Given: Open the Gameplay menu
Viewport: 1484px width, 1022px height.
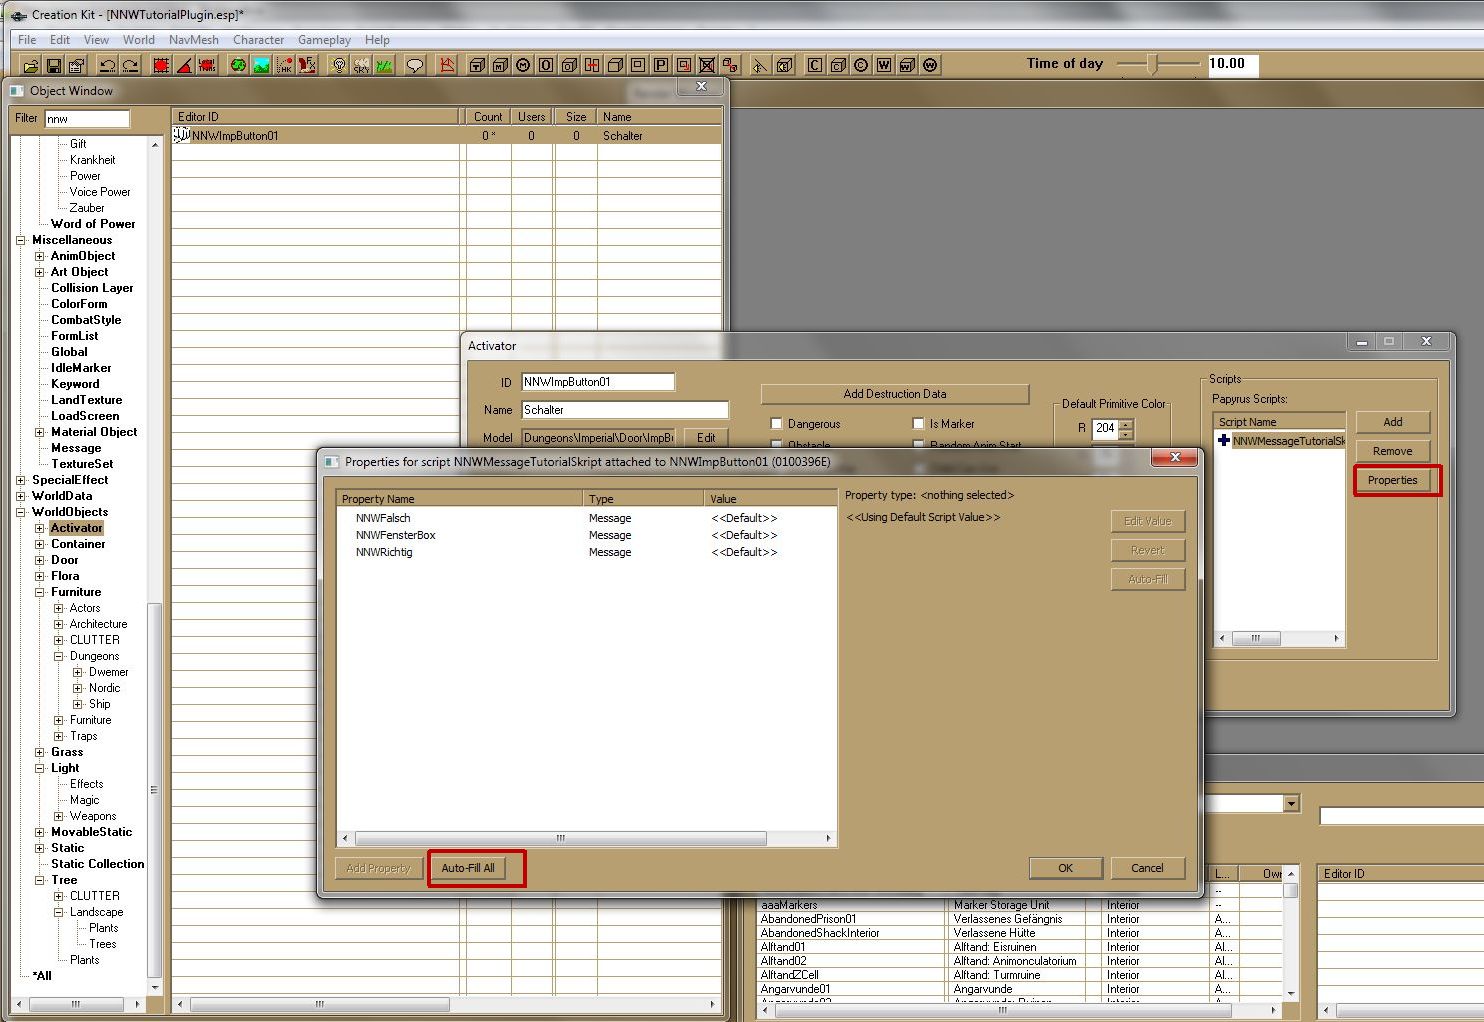Looking at the screenshot, I should [x=324, y=40].
